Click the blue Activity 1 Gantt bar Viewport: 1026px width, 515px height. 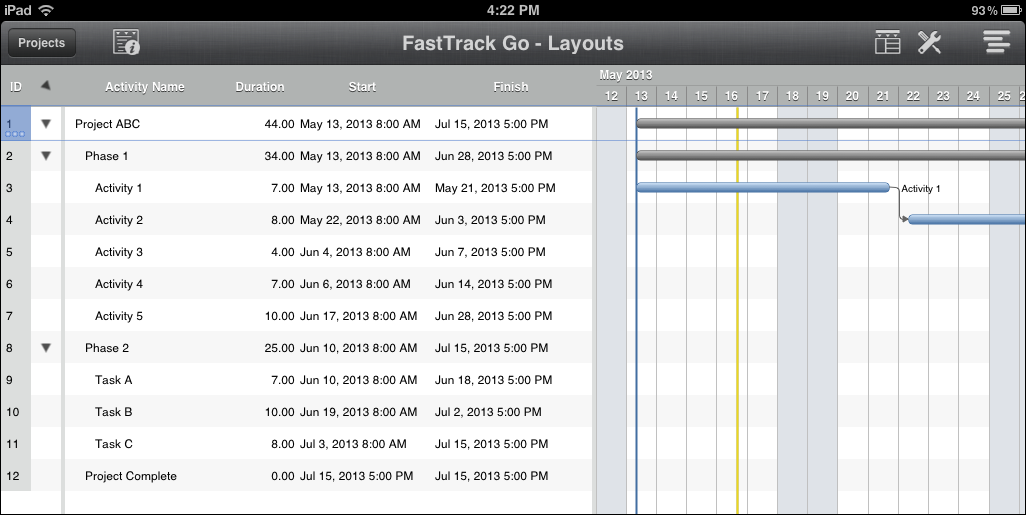[x=762, y=187]
